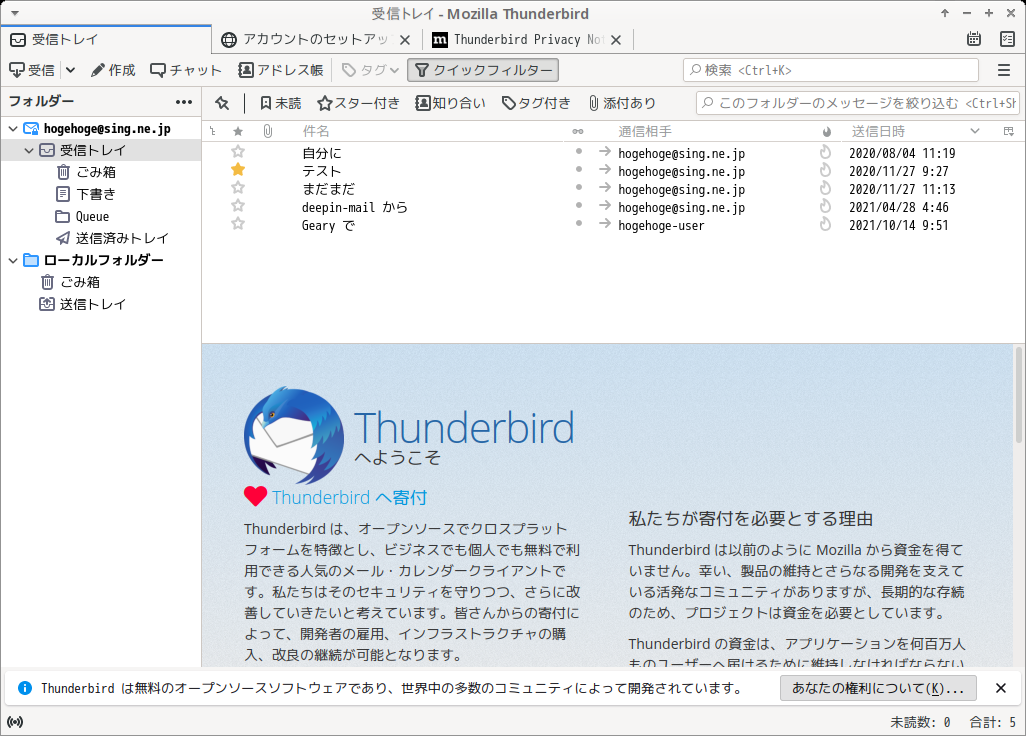Screen dimensions: 1026x736
Task: Click the online status icon in status bar
Action: point(15,722)
